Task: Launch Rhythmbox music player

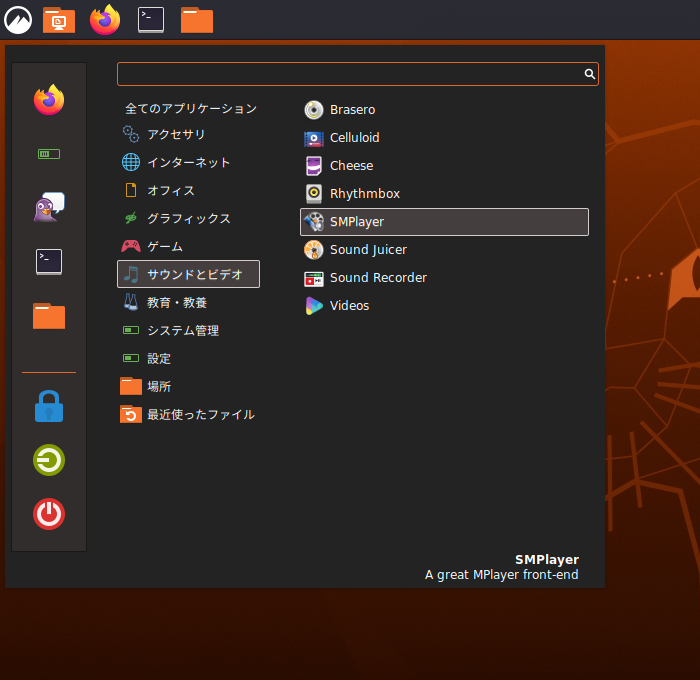Action: coord(444,194)
